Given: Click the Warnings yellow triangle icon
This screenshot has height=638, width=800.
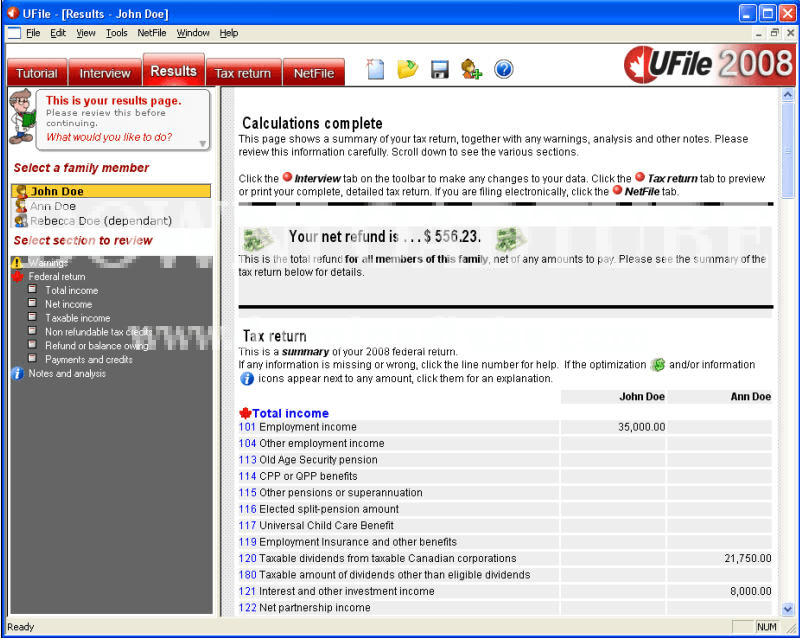Looking at the screenshot, I should (17, 263).
